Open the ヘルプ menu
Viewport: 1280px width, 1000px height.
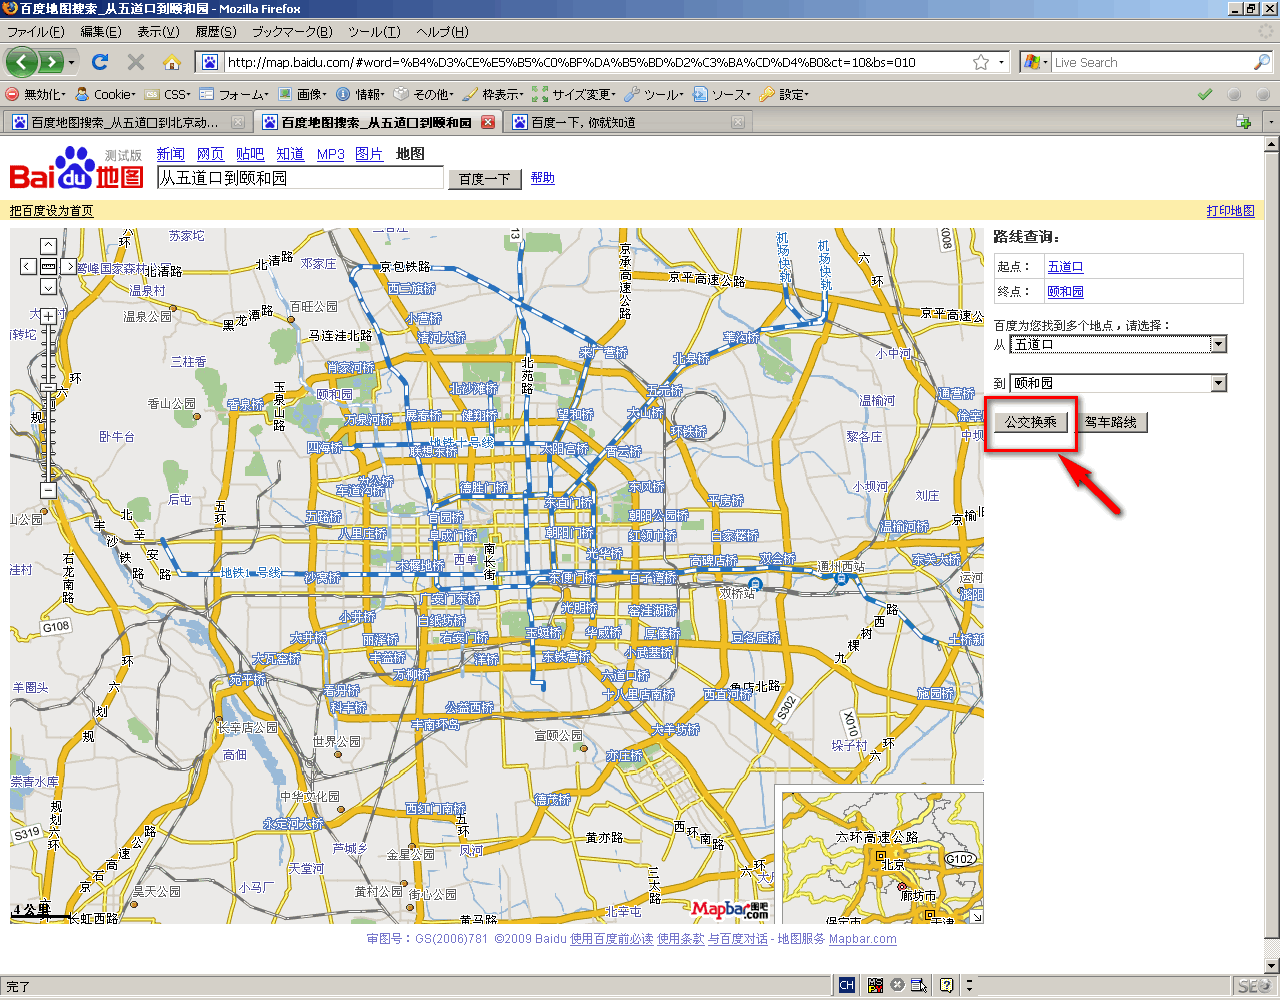coord(442,32)
